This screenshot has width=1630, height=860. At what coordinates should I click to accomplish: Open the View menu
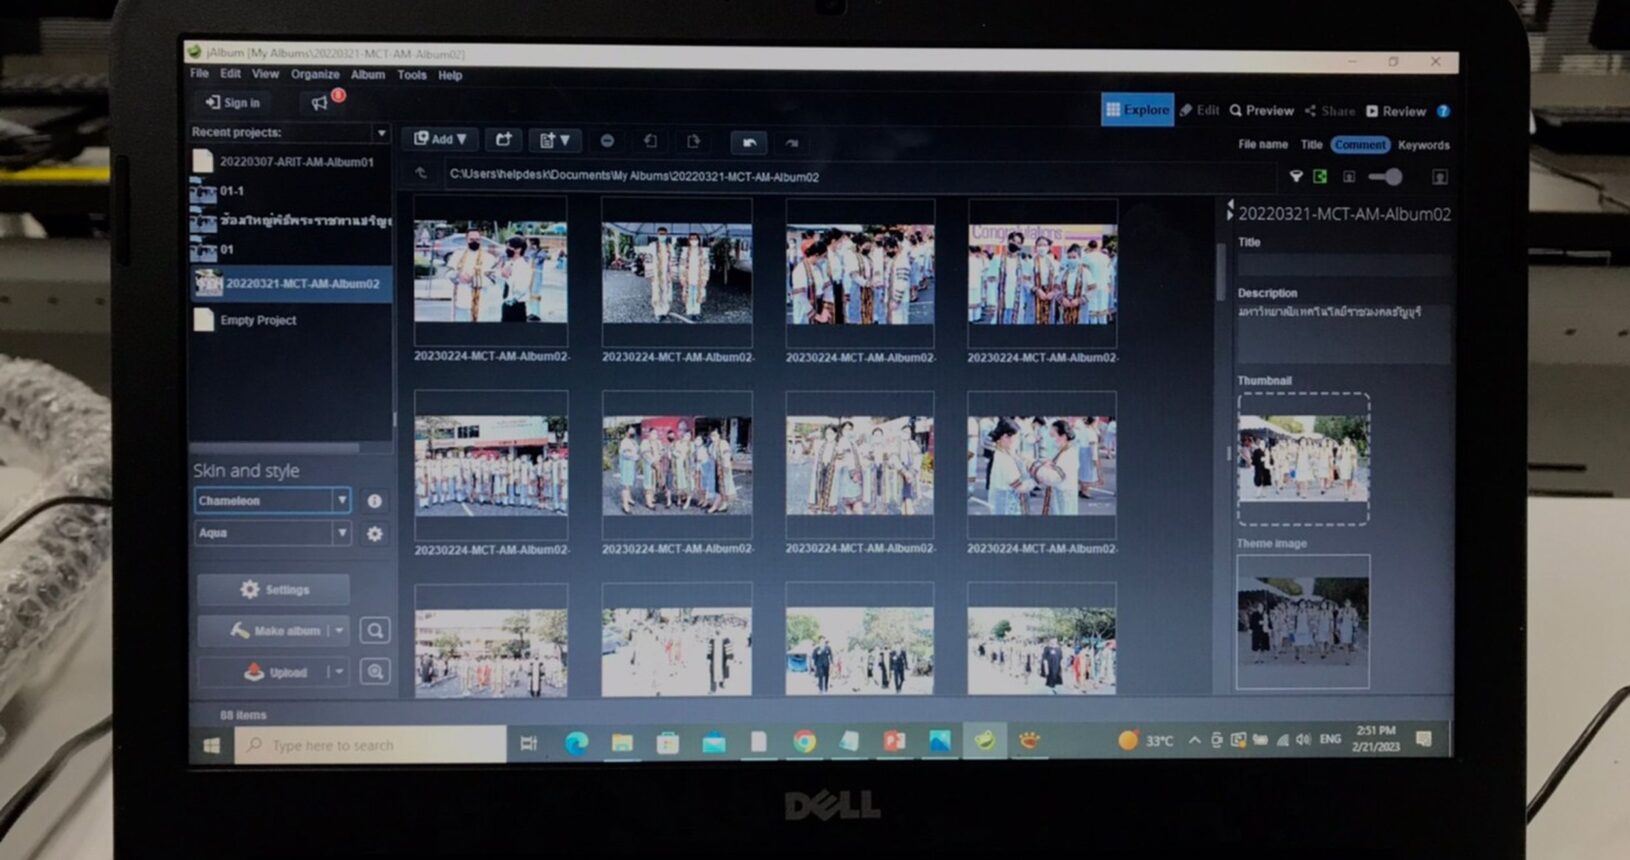coord(265,74)
